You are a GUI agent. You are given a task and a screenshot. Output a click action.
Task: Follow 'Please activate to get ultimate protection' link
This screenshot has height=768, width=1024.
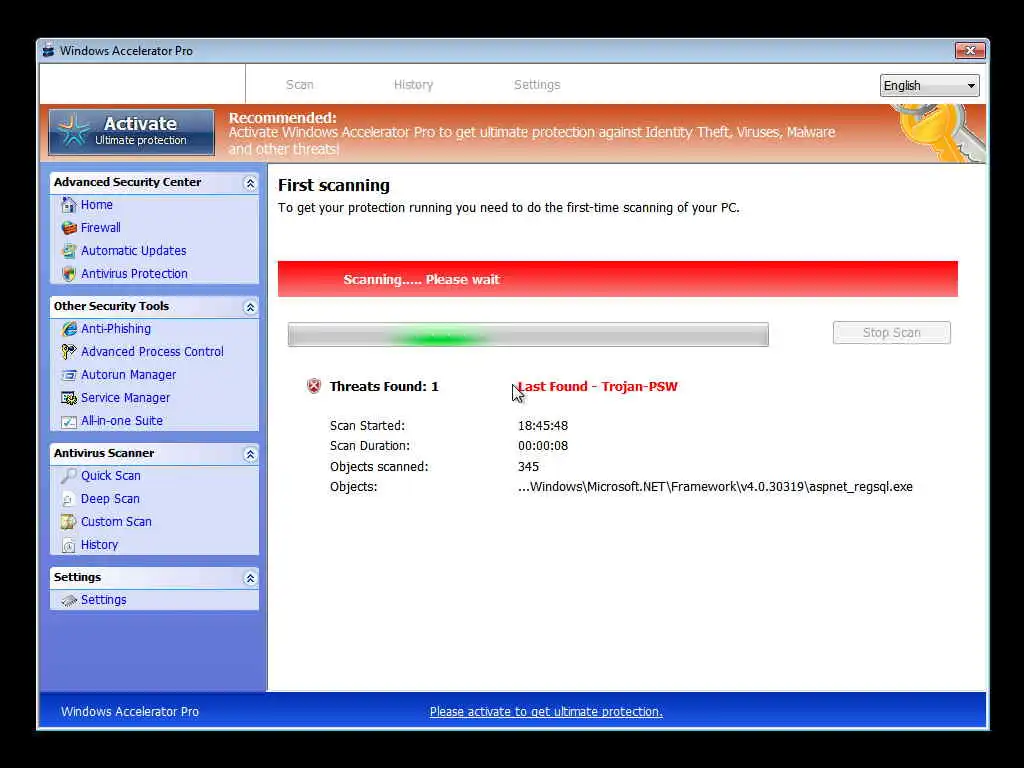(546, 712)
